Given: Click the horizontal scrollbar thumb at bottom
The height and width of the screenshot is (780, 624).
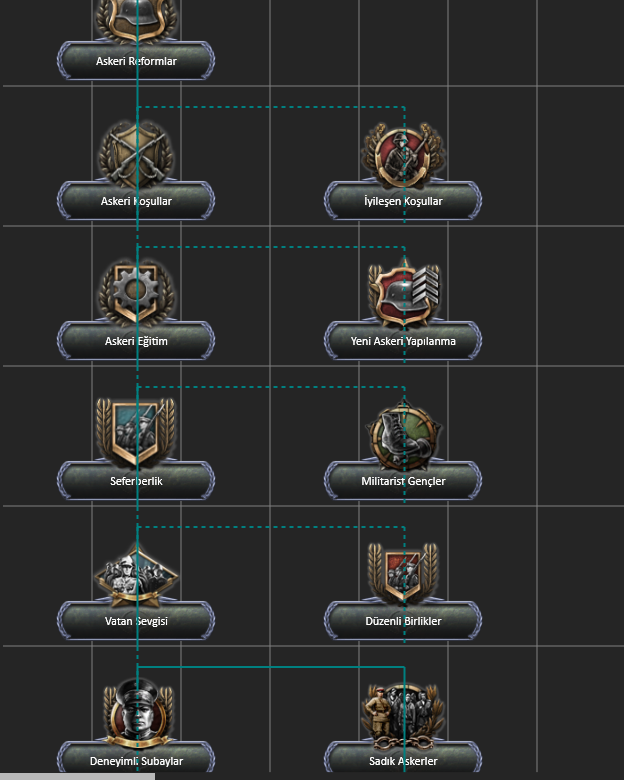Looking at the screenshot, I should [77, 777].
